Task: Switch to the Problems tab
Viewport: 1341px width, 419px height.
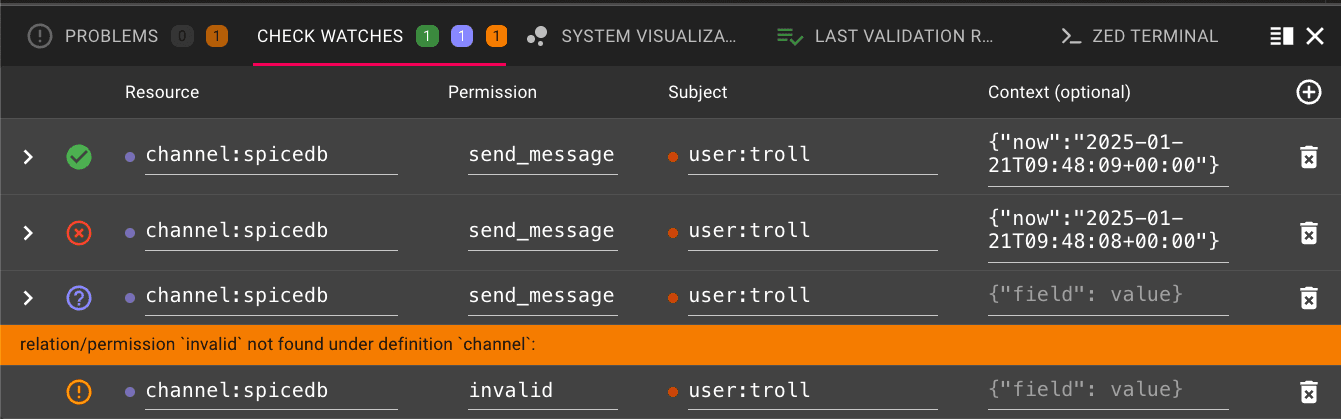Action: tap(111, 36)
